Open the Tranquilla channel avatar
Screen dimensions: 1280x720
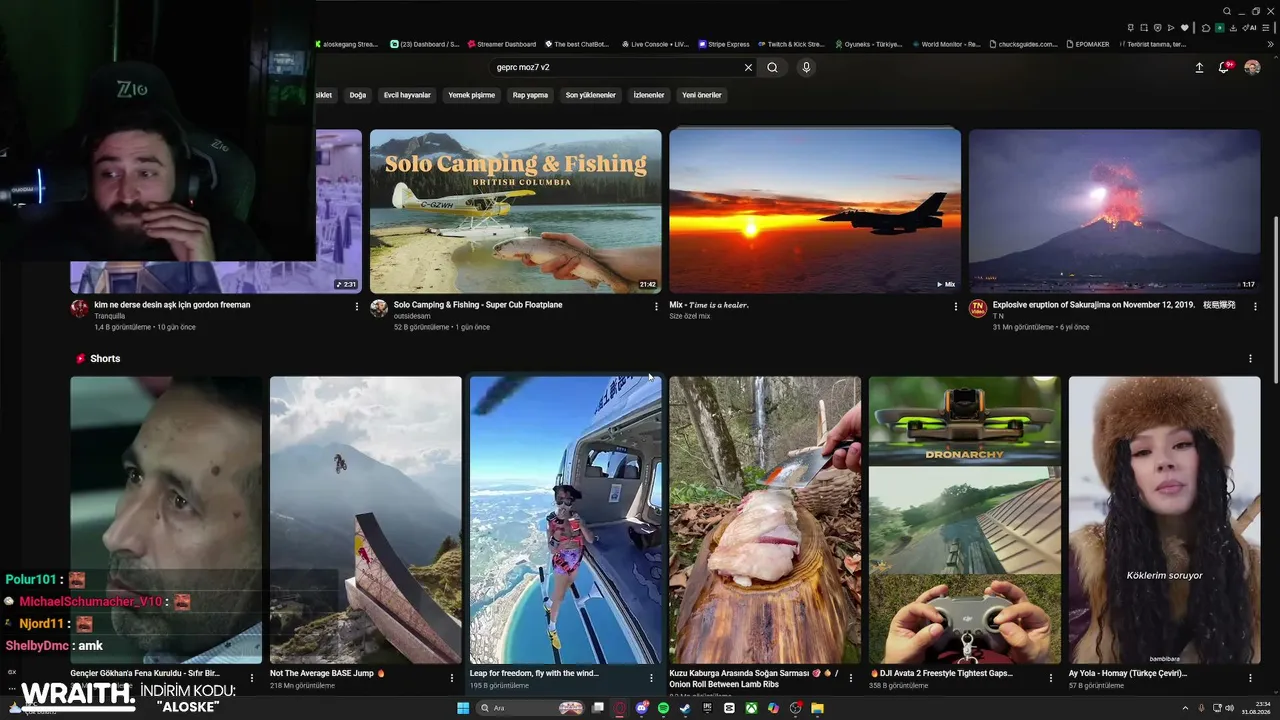click(x=80, y=309)
